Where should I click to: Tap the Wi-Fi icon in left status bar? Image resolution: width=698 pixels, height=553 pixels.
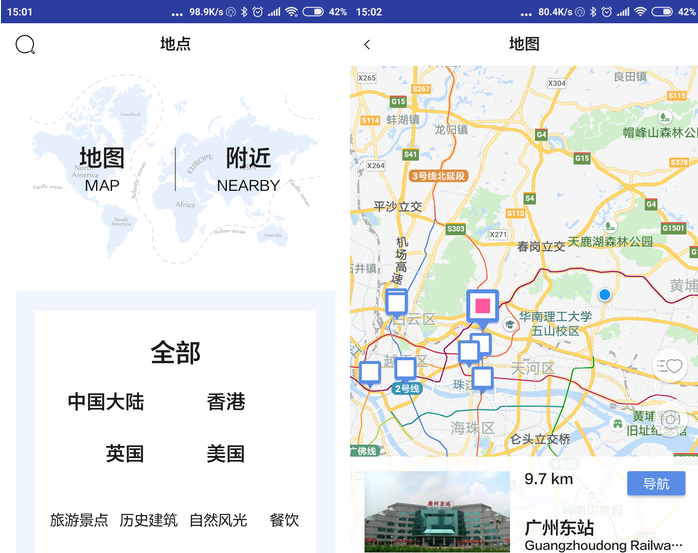click(x=292, y=12)
